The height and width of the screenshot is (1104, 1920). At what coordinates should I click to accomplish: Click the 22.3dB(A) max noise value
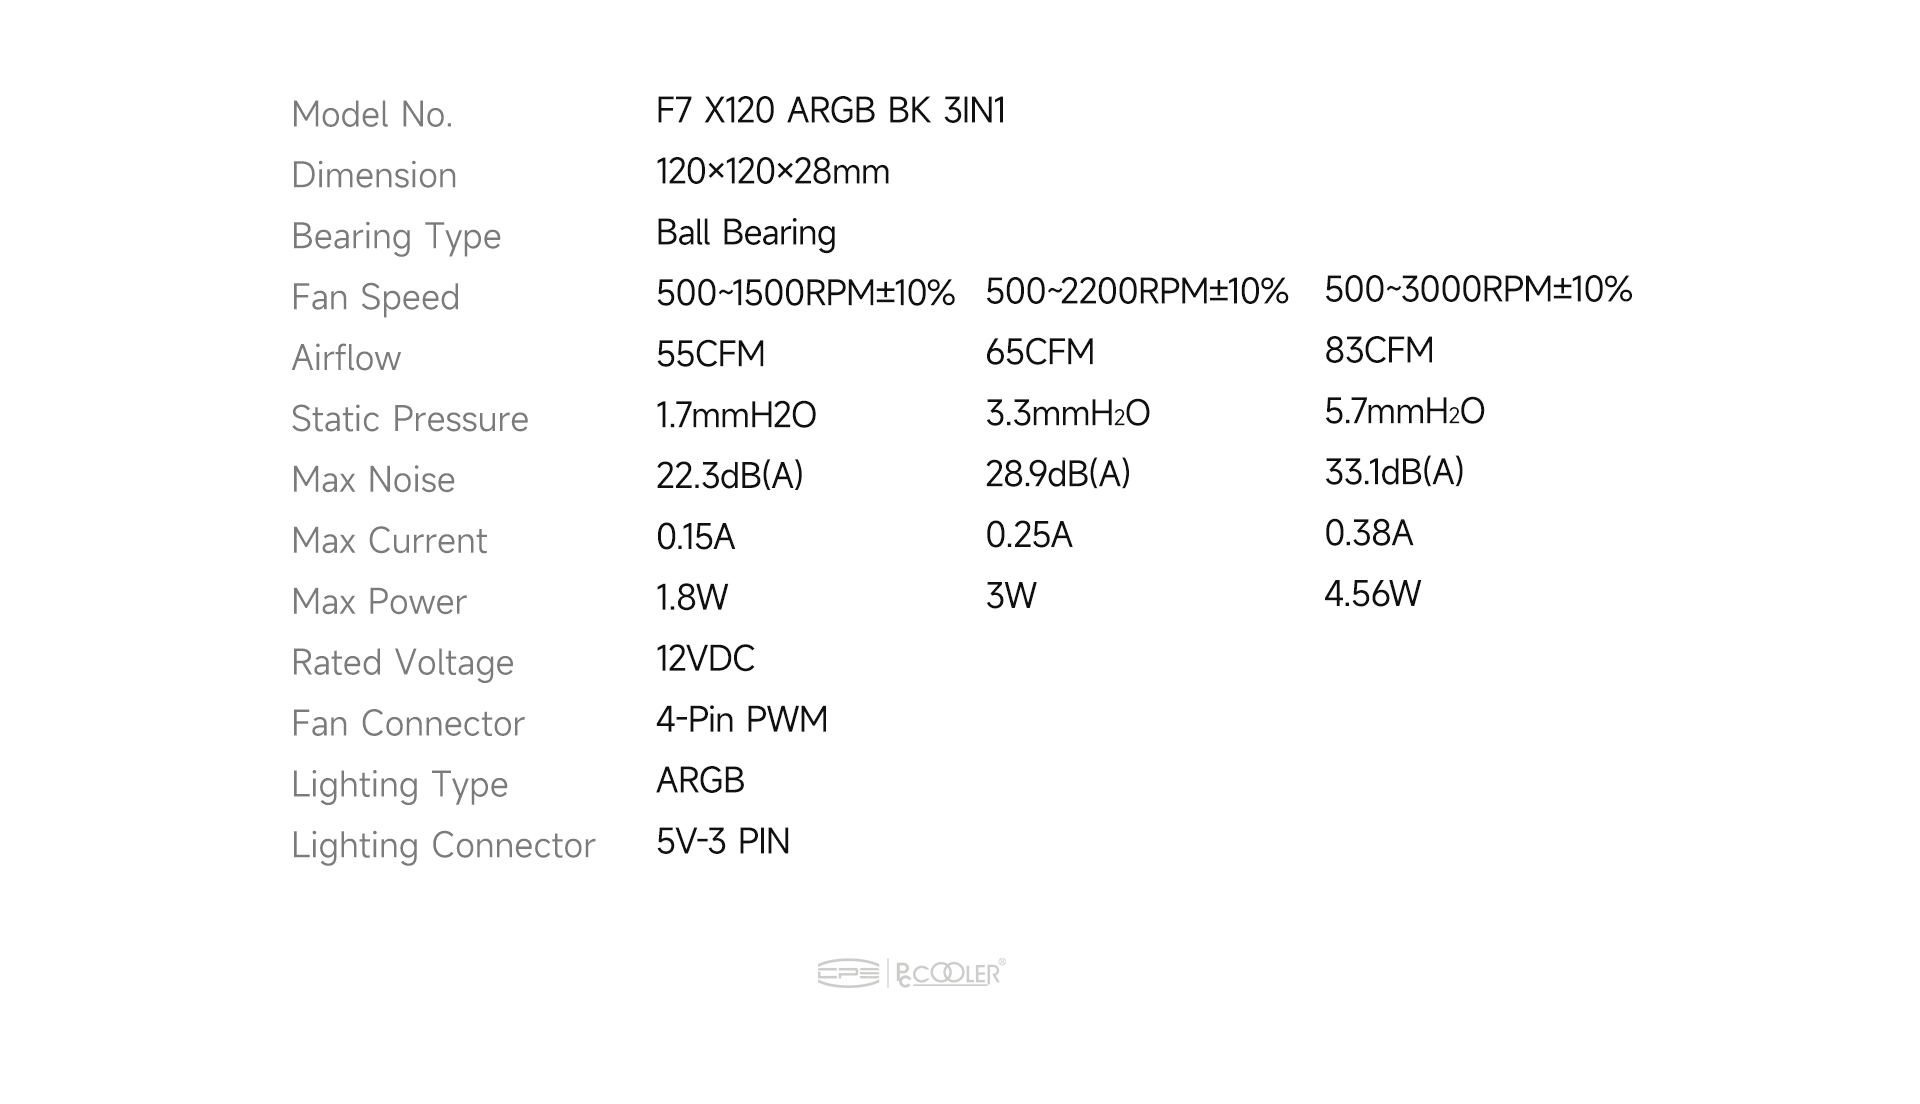[729, 476]
